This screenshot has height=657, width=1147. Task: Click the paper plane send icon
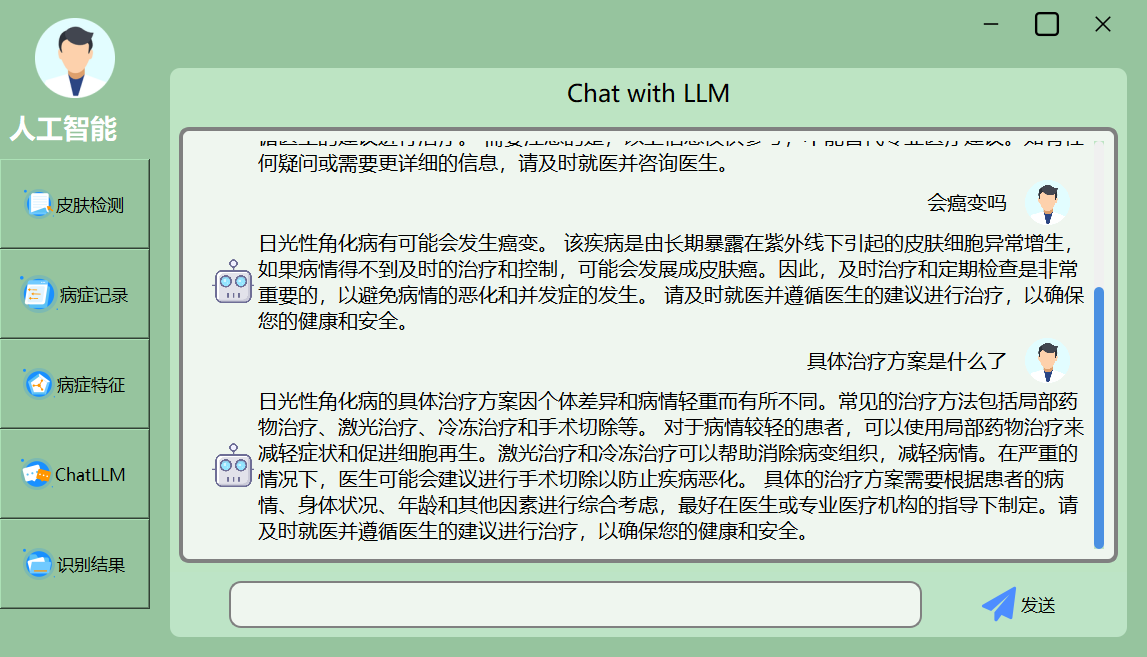(x=998, y=604)
